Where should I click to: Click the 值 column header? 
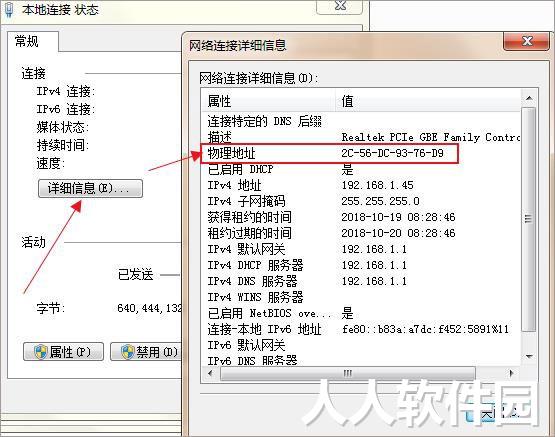coord(428,101)
